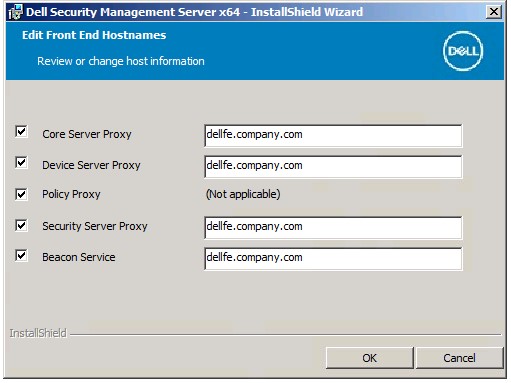The image size is (511, 383).
Task: Click the Cancel button
Action: pos(459,358)
